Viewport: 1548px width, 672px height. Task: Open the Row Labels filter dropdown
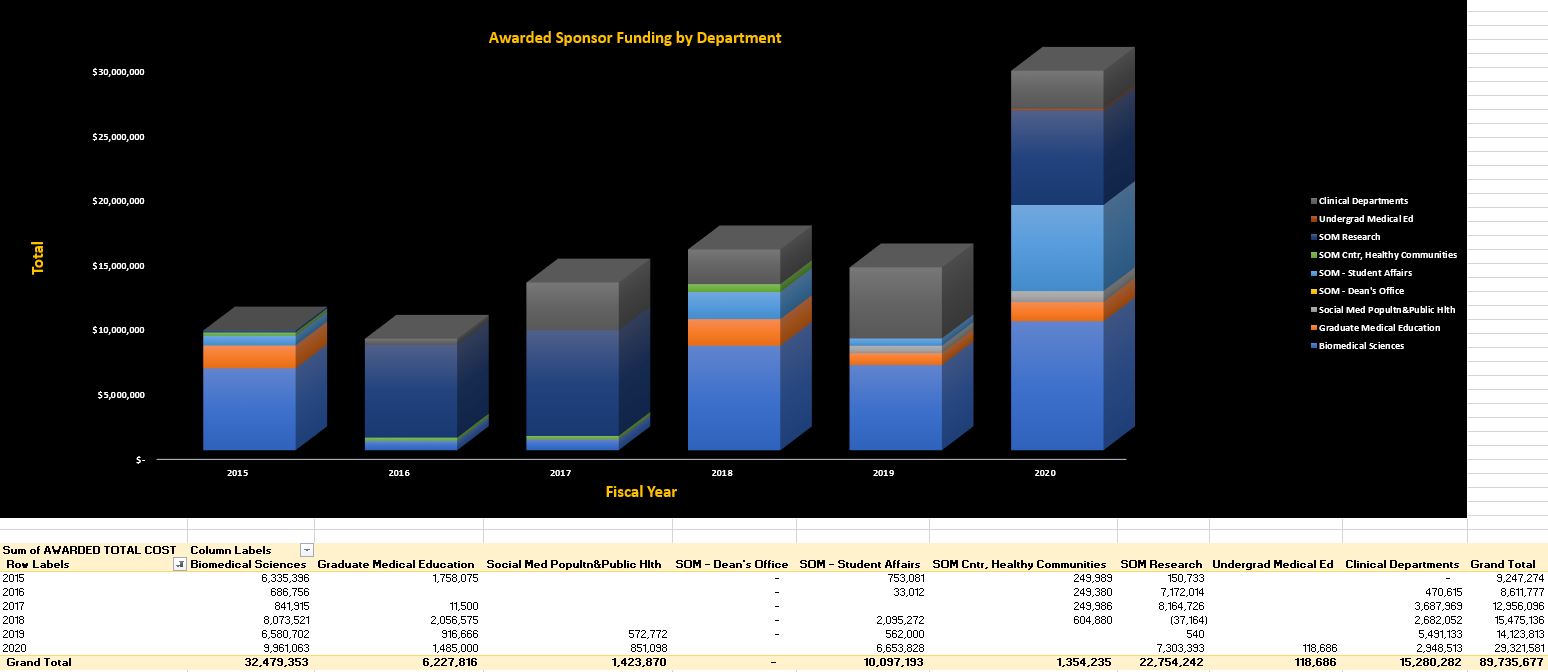[180, 564]
